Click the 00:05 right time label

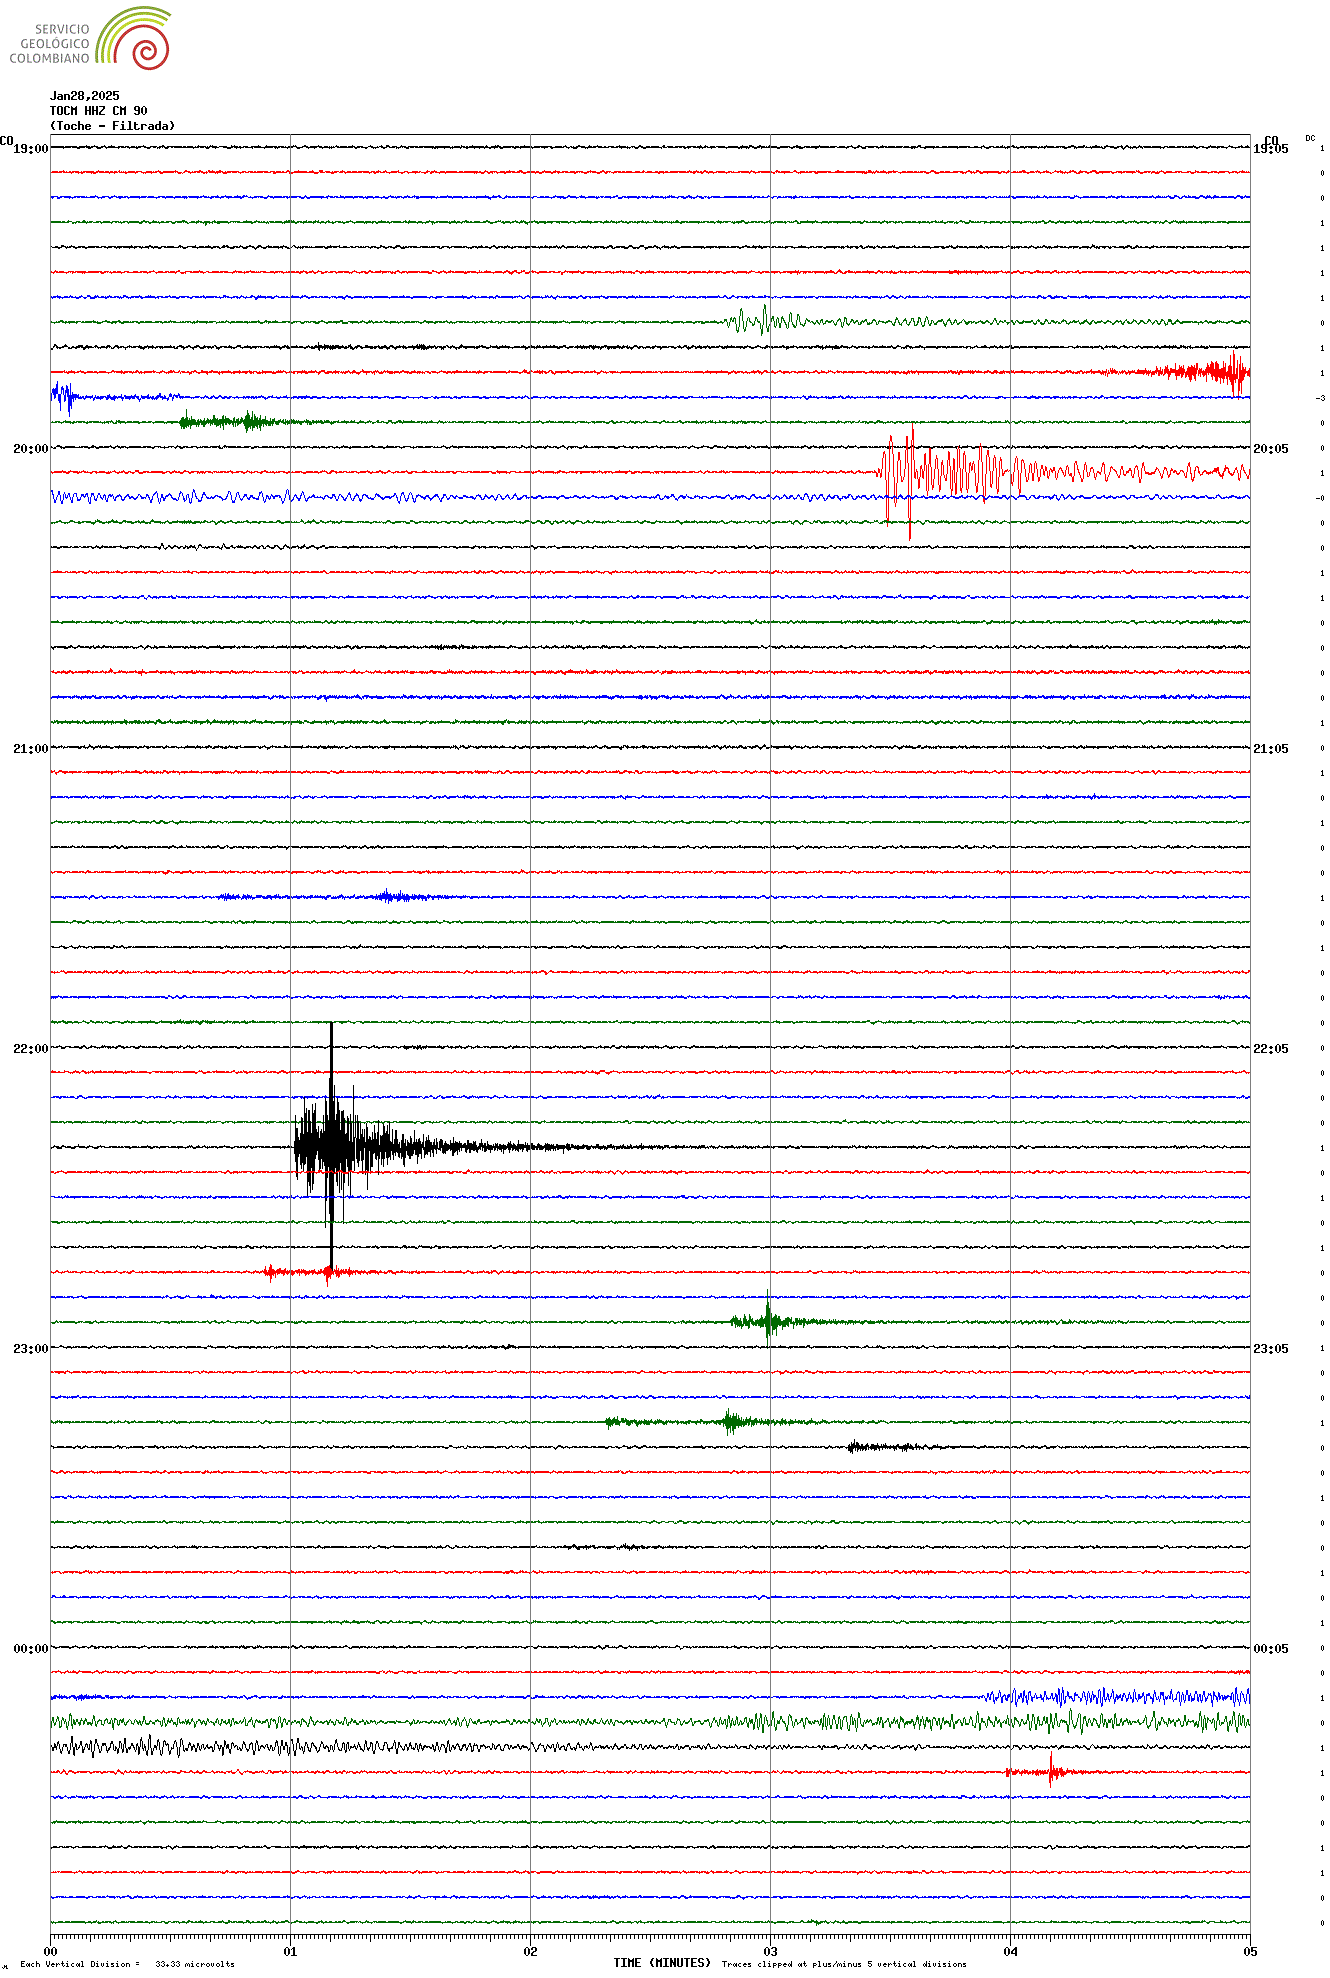1270,1649
